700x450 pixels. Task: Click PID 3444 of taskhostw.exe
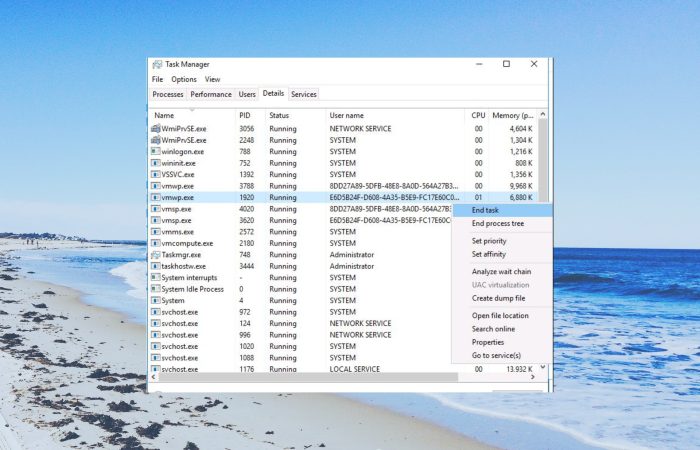pos(246,266)
